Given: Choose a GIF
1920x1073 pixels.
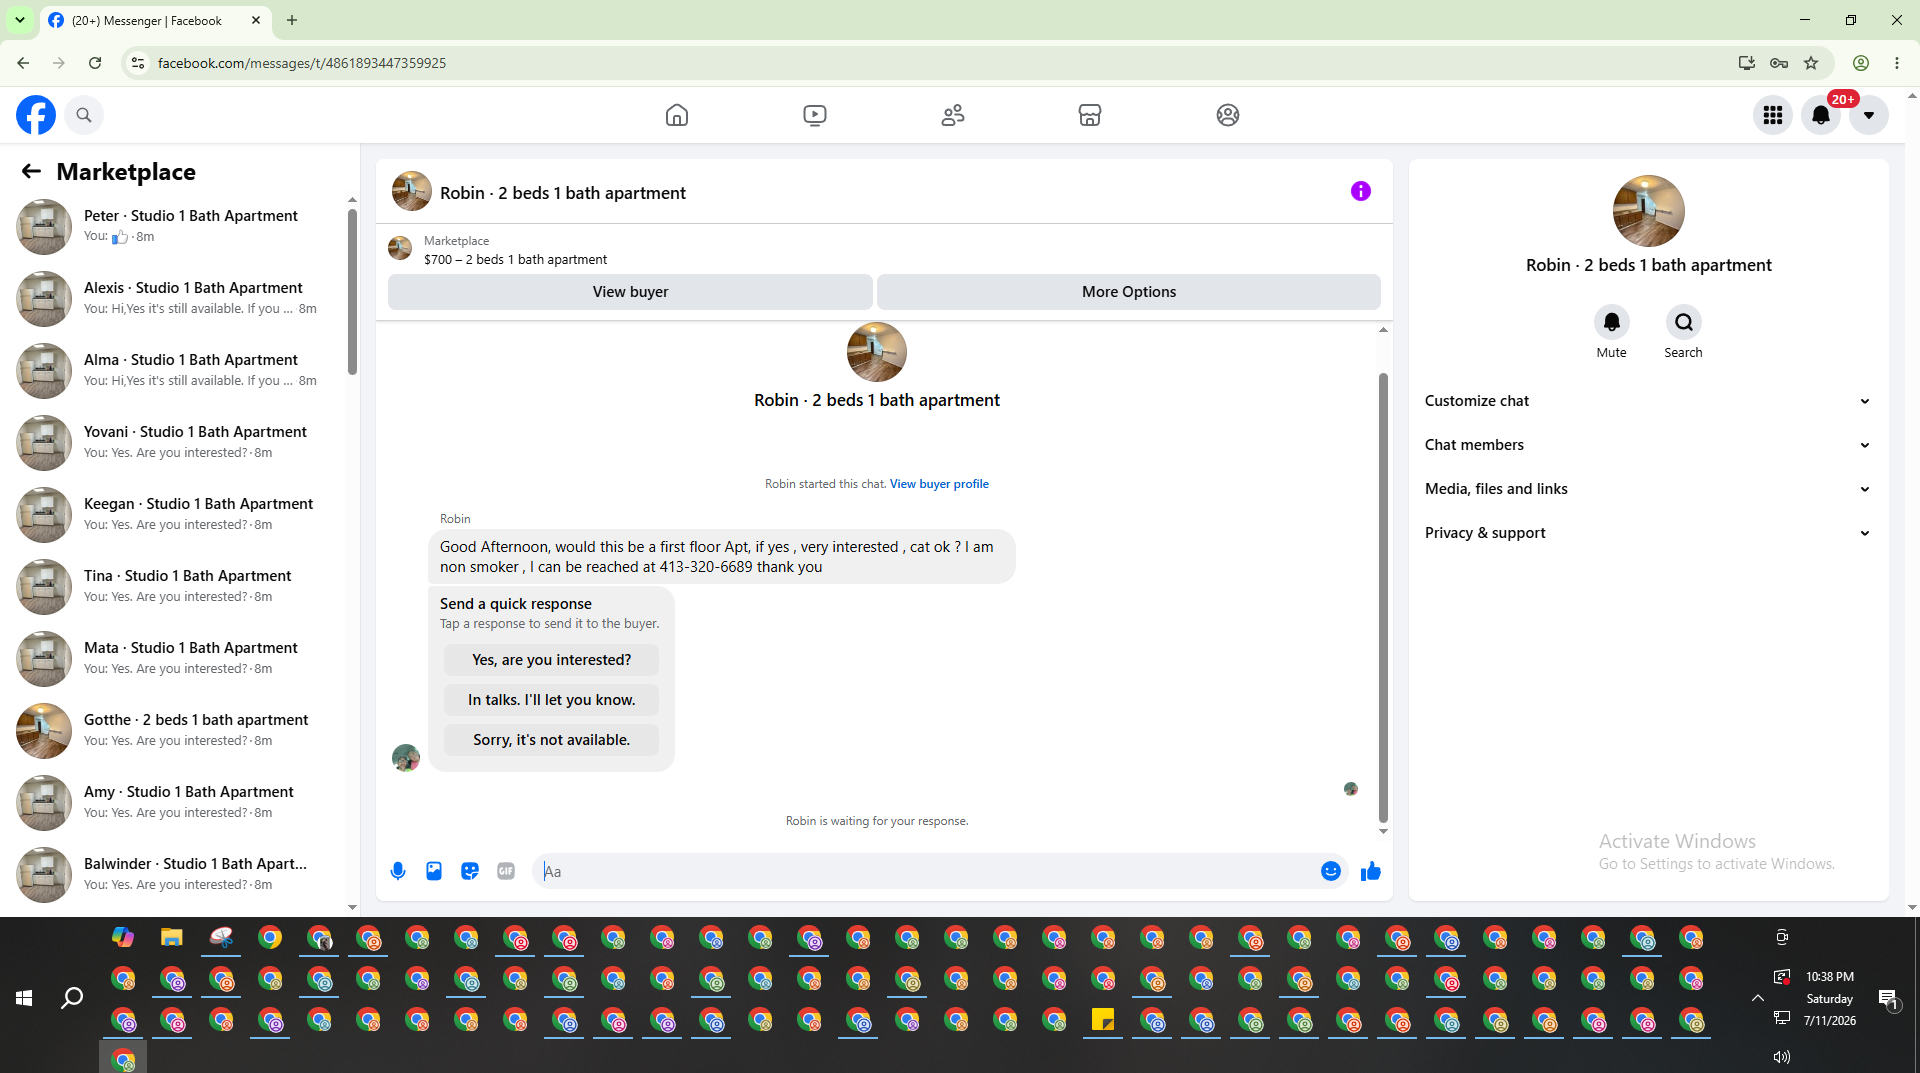Looking at the screenshot, I should click(506, 871).
